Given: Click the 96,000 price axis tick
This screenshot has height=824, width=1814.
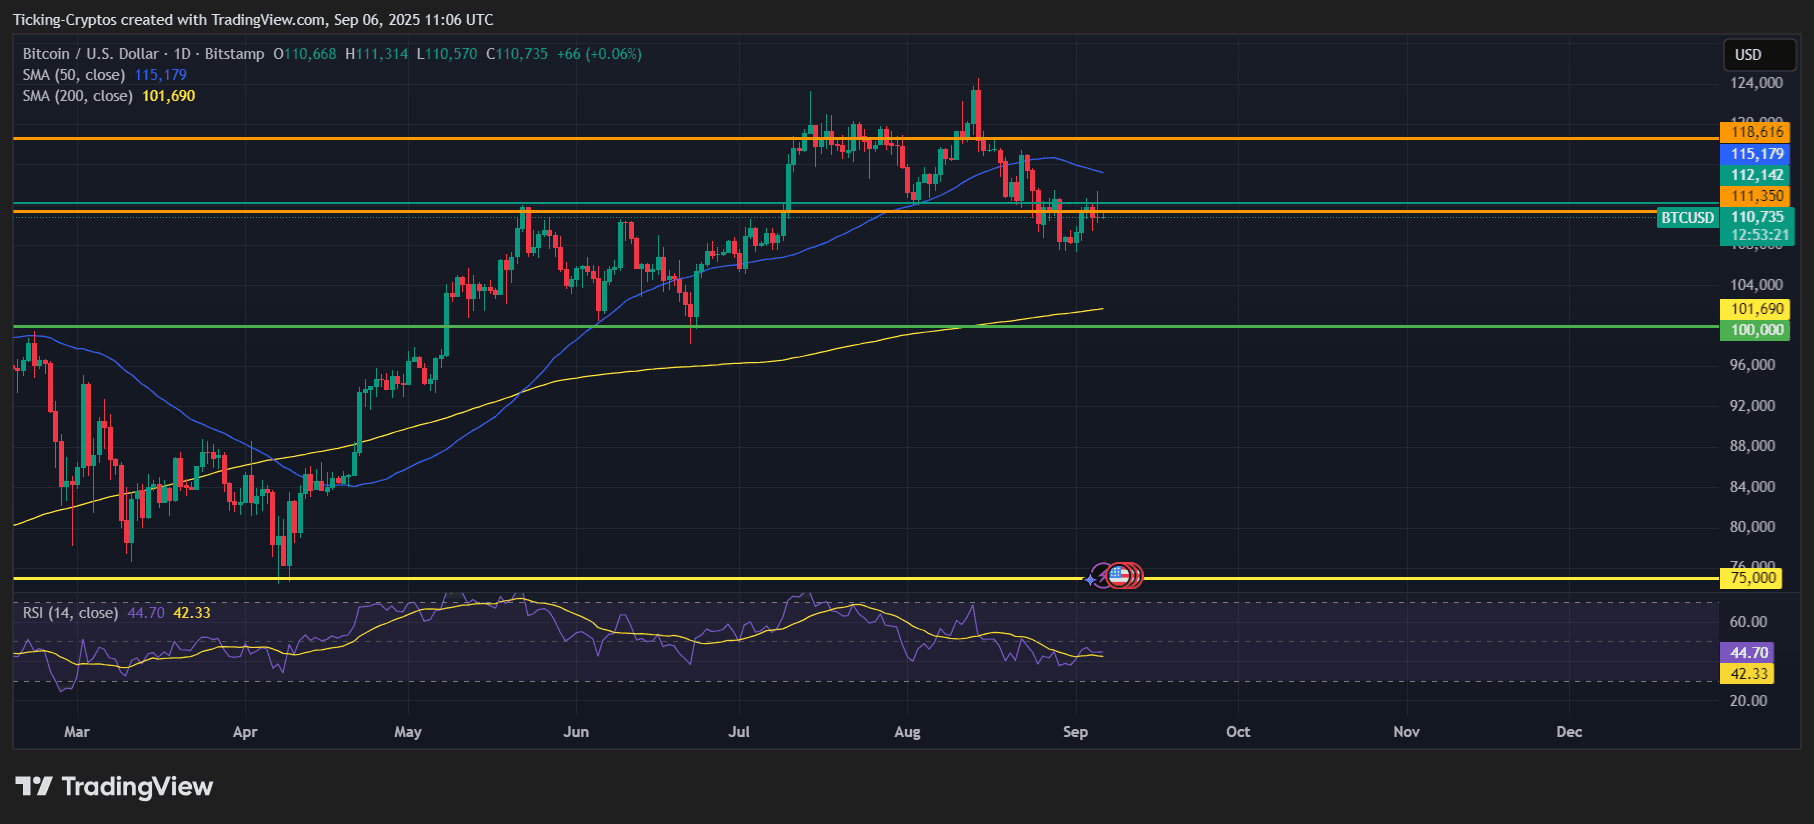Looking at the screenshot, I should [1753, 365].
